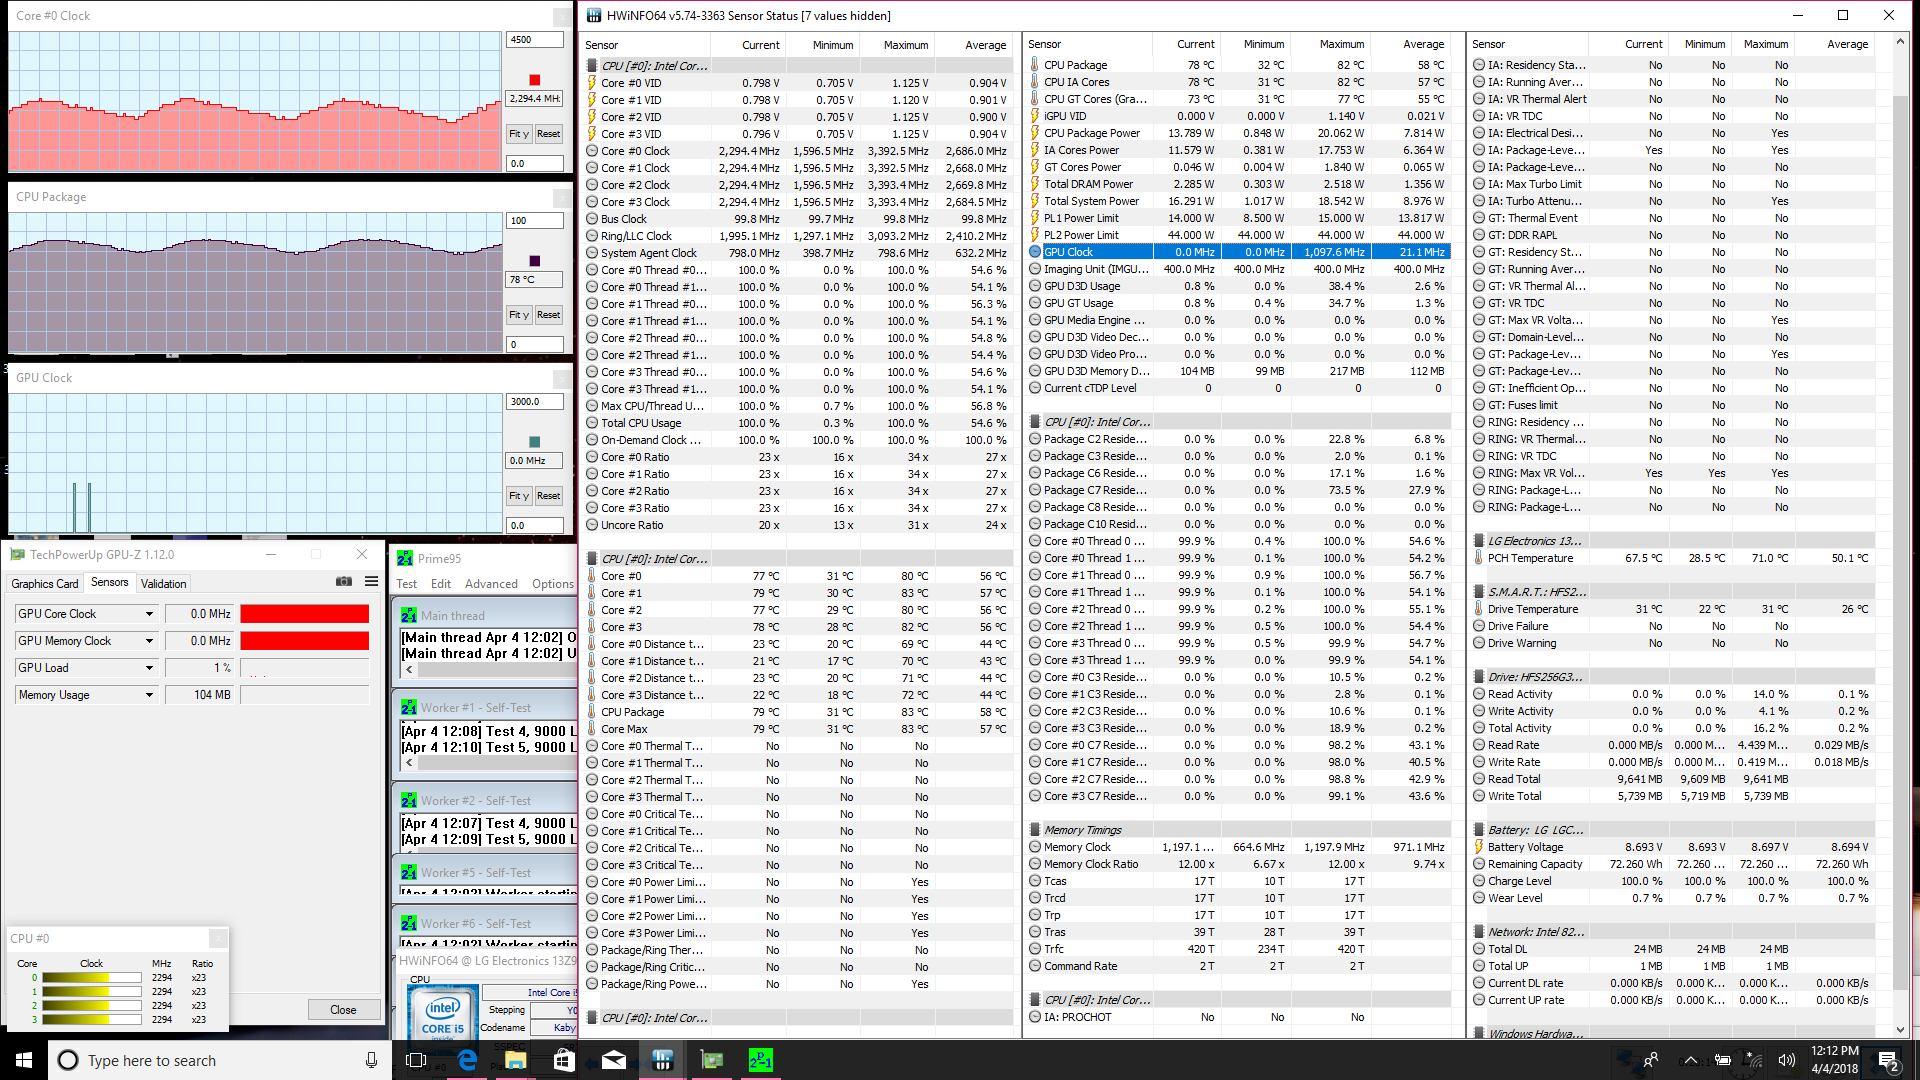This screenshot has height=1080, width=1920.
Task: Open the Prime95 Advanced menu
Action: pyautogui.click(x=491, y=584)
